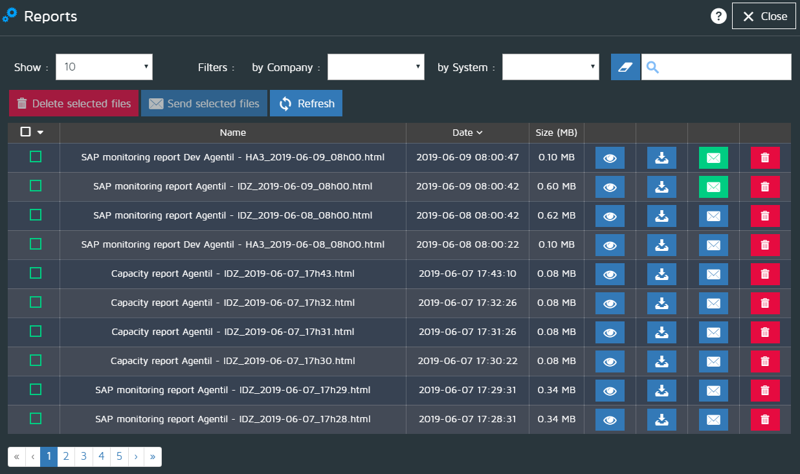Open the Show entries count dropdown

104,67
